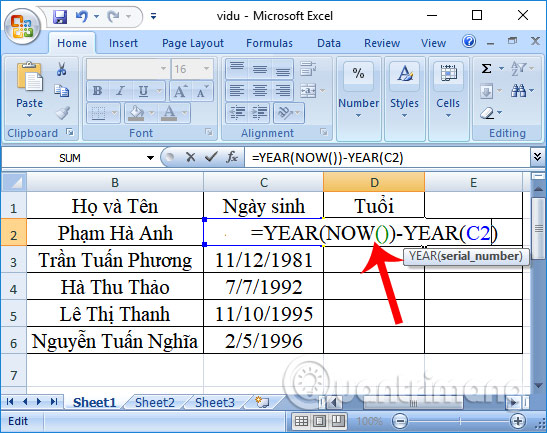
Task: Customize Quick Access Toolbar dropdown
Action: pyautogui.click(x=153, y=16)
